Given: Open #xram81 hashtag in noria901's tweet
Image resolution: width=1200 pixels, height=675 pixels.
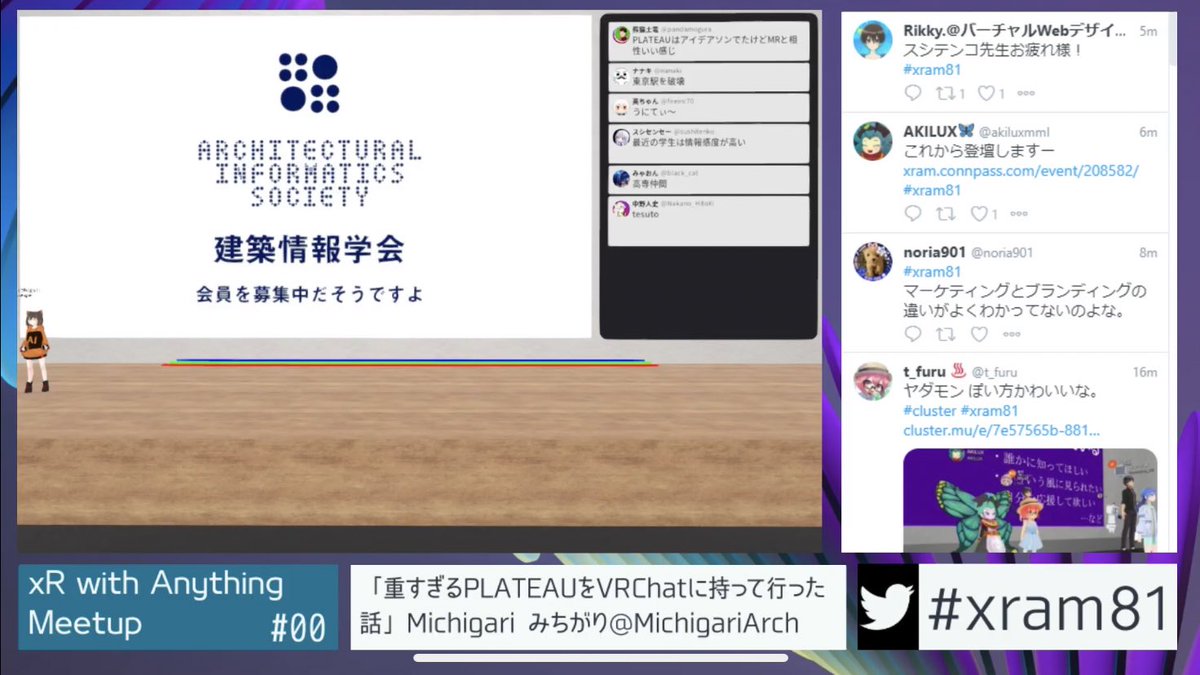Looking at the screenshot, I should tap(931, 271).
